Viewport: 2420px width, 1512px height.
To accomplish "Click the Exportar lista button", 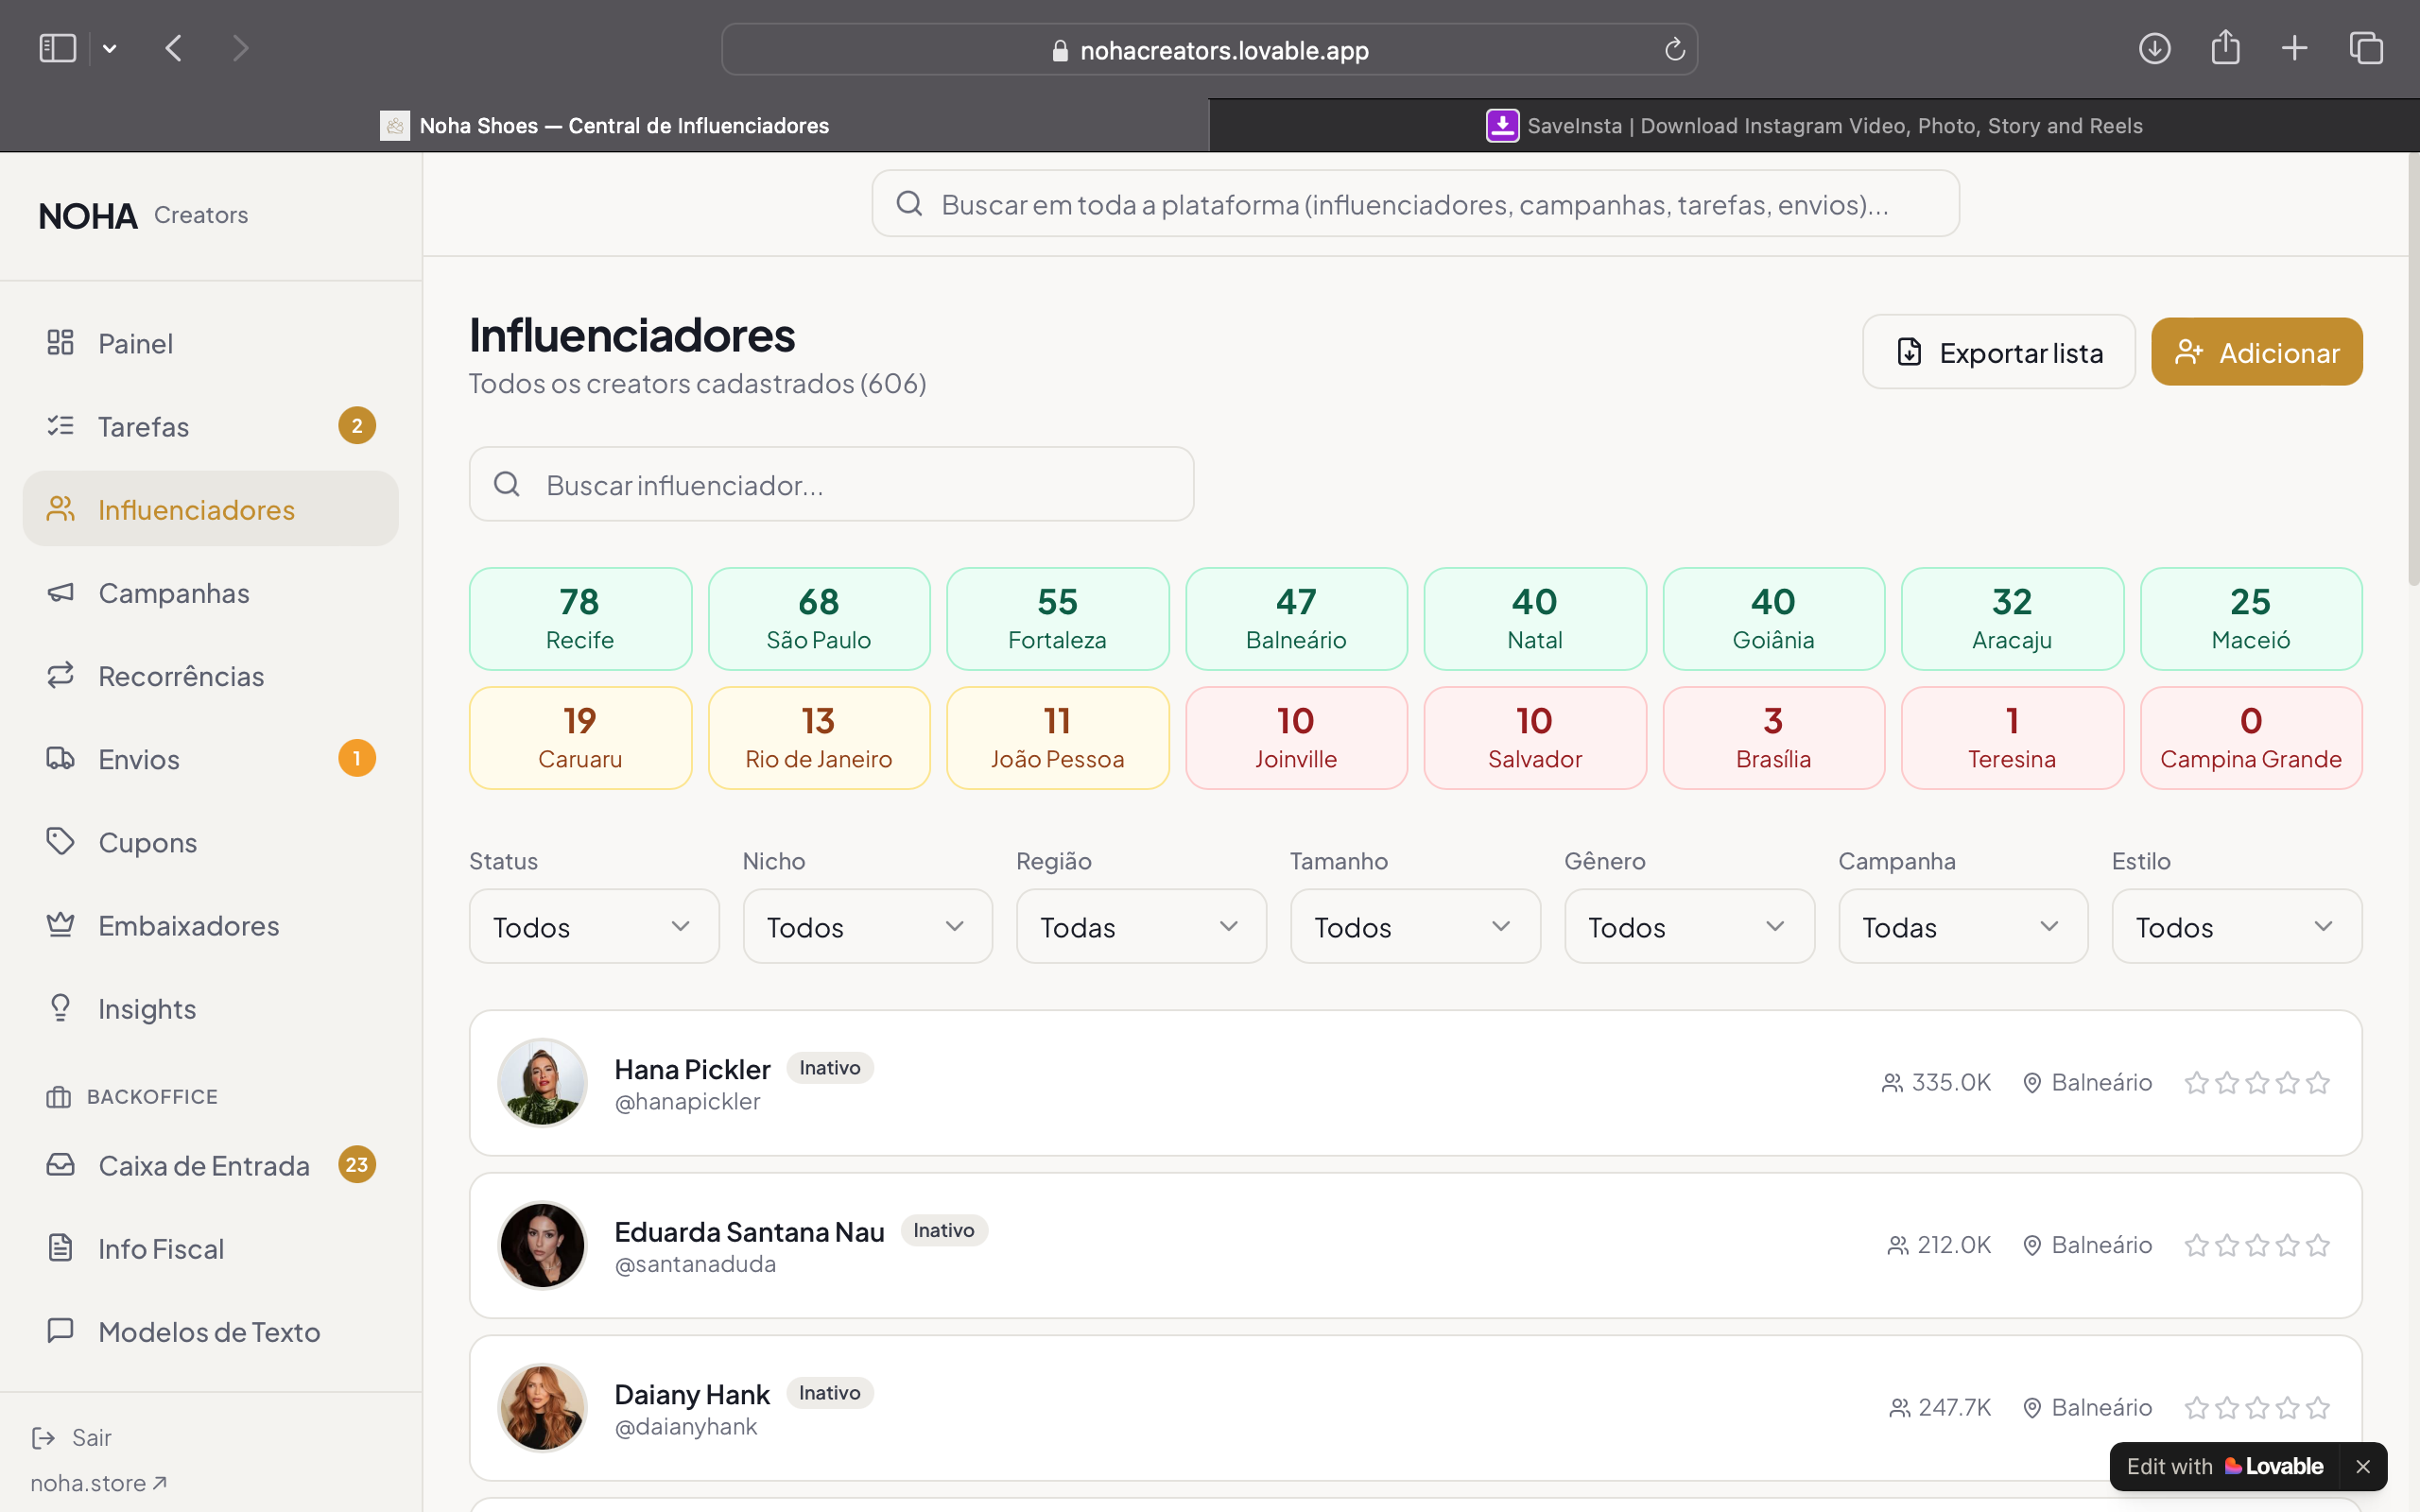I will pyautogui.click(x=1998, y=352).
